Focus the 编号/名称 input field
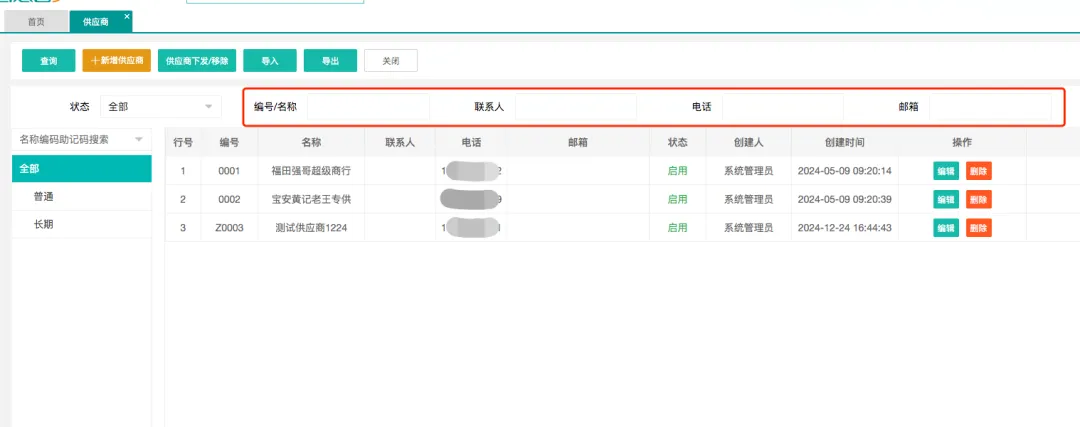The width and height of the screenshot is (1080, 427). (x=368, y=106)
